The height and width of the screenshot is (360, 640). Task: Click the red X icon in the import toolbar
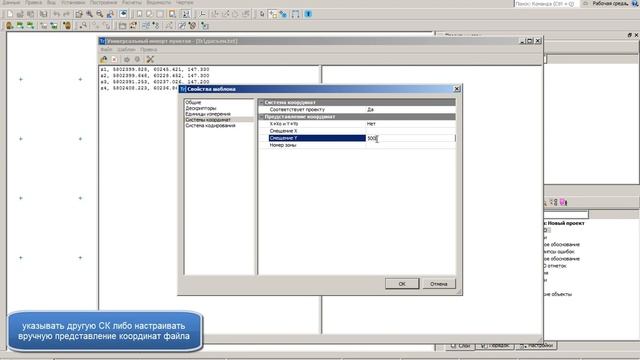point(114,60)
